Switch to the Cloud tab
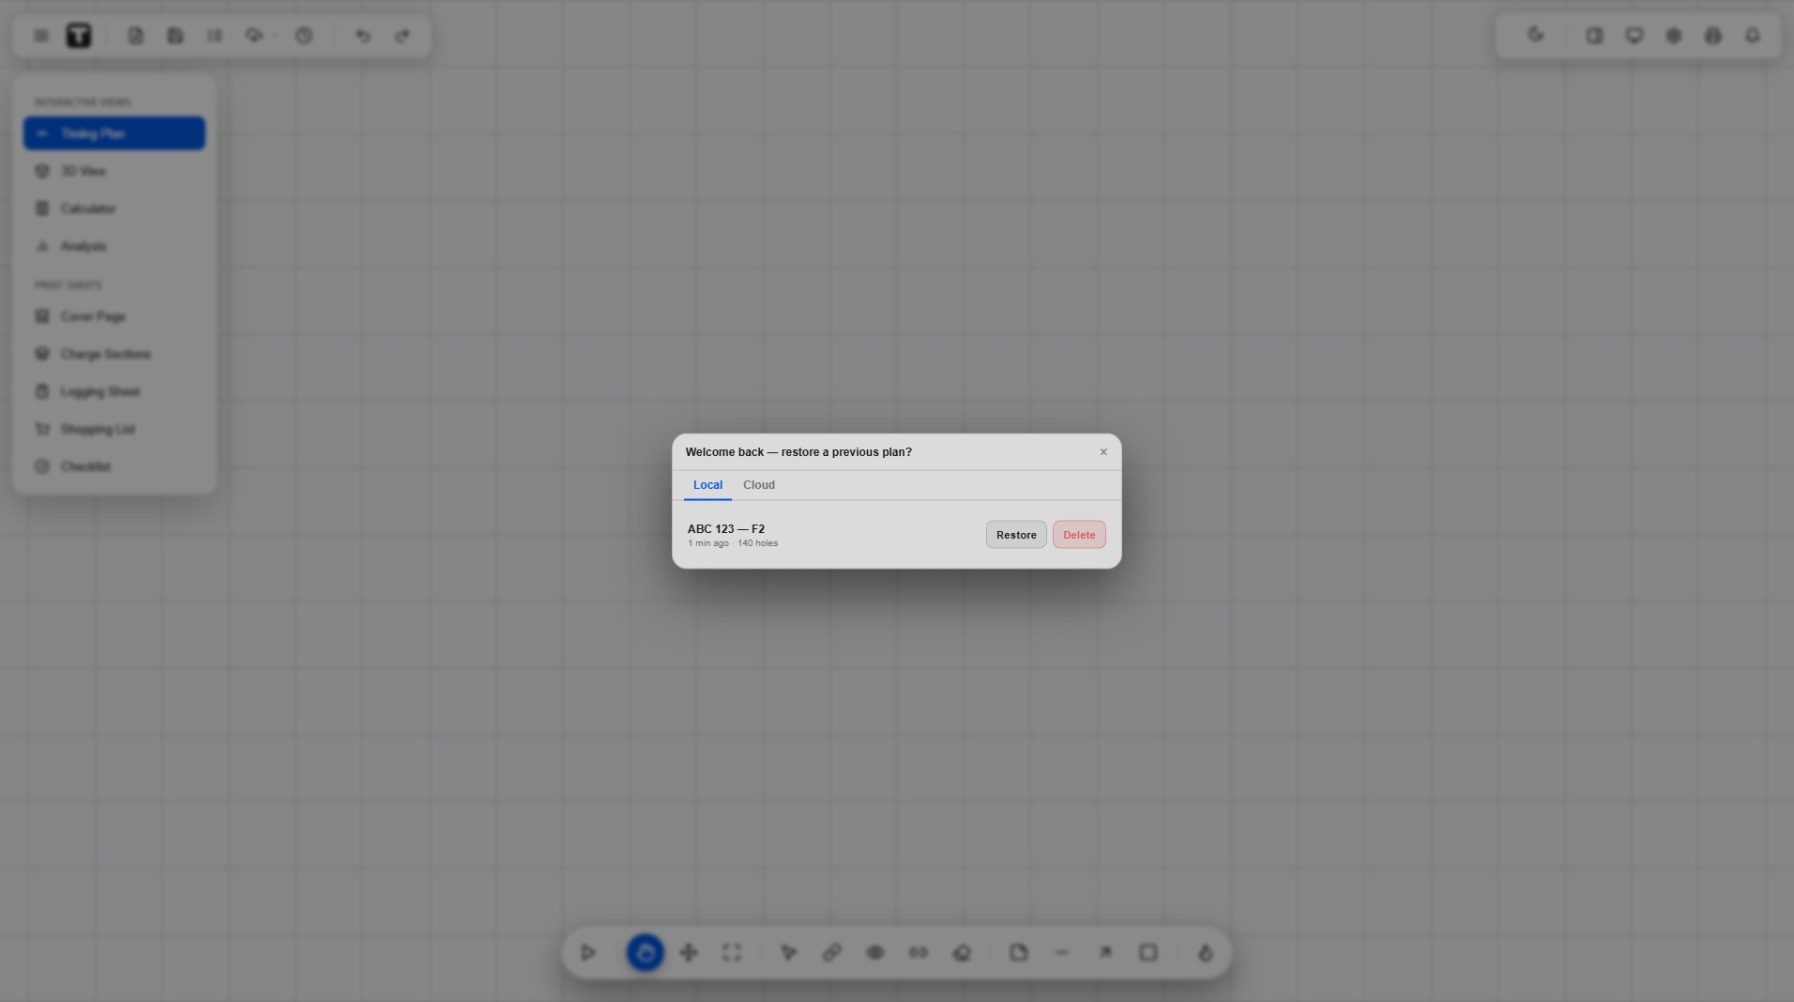1794x1002 pixels. pyautogui.click(x=759, y=485)
